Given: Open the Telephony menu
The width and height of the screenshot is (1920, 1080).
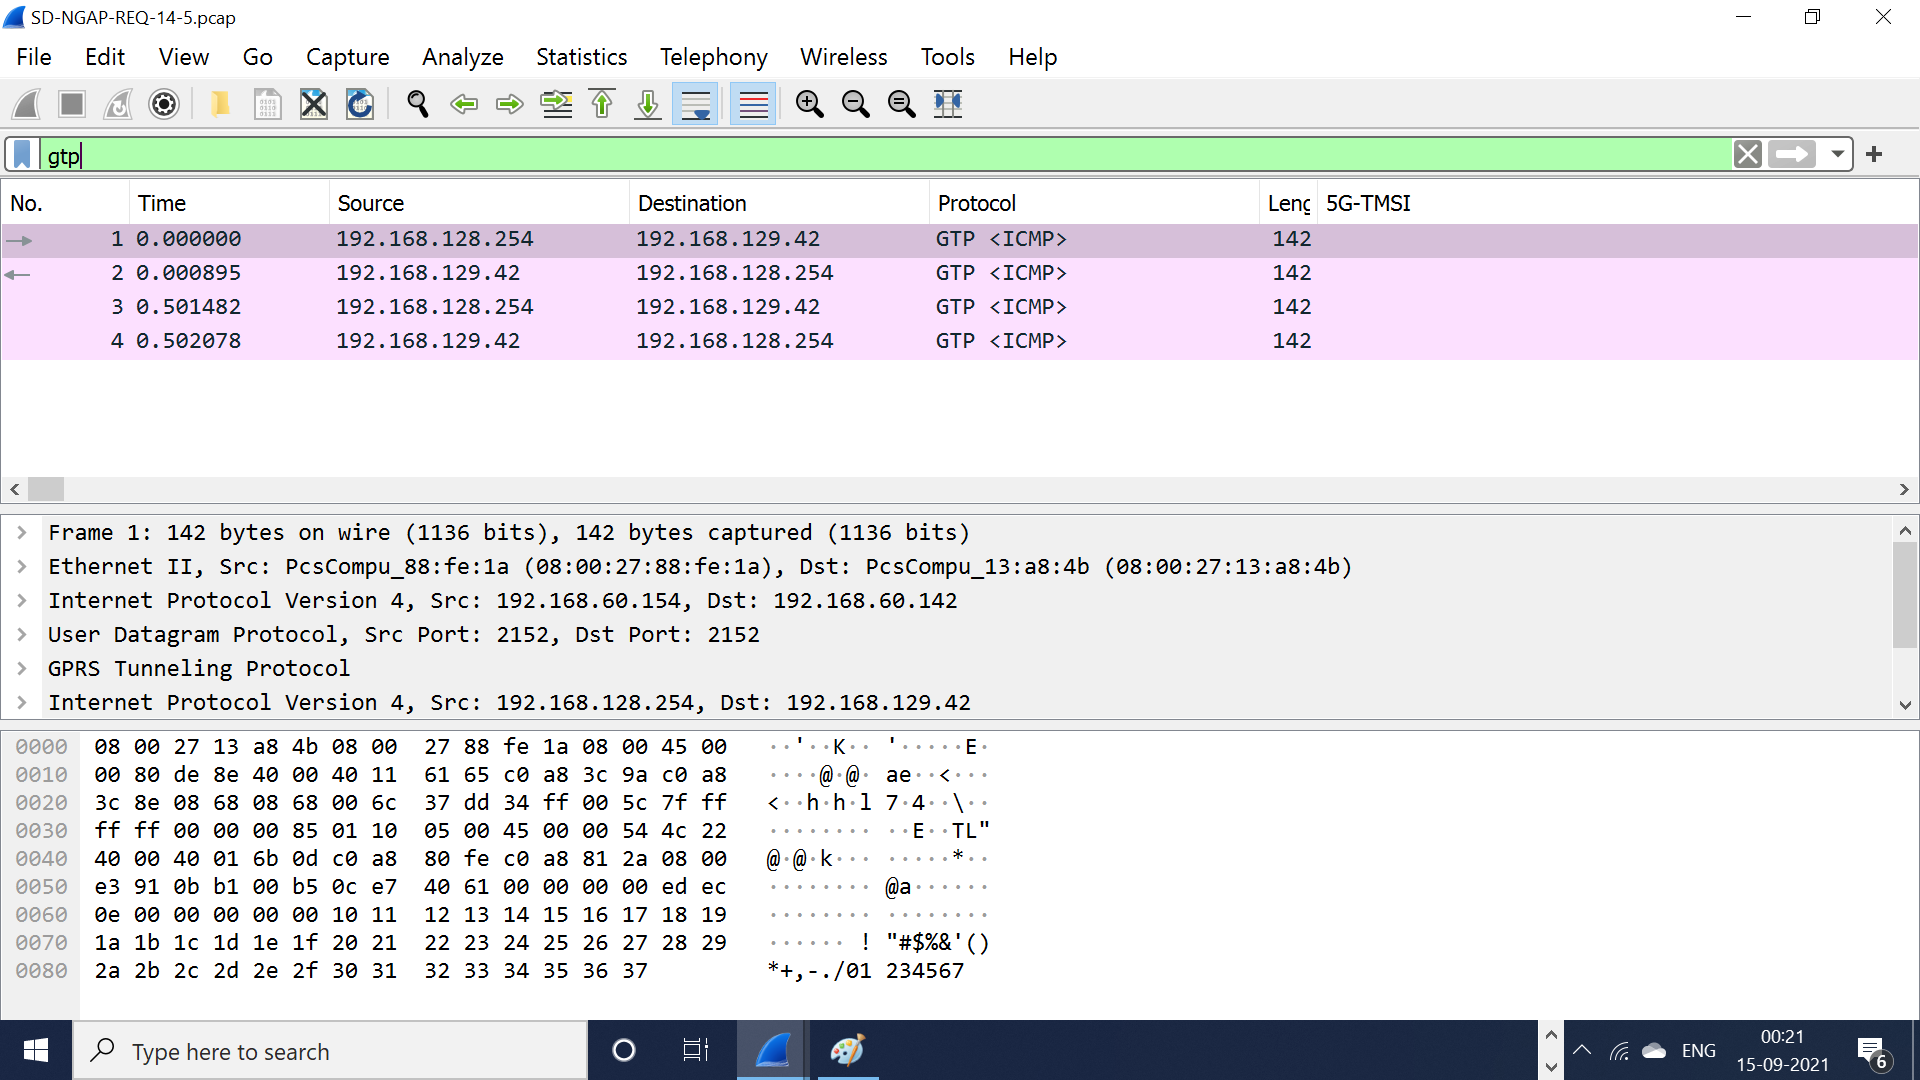Looking at the screenshot, I should pos(712,57).
